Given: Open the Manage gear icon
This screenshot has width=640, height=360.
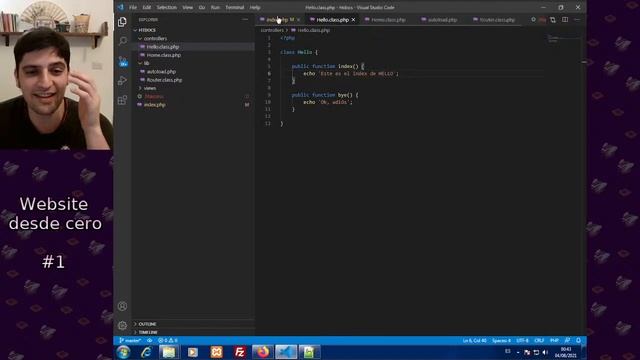Looking at the screenshot, I should (x=122, y=325).
